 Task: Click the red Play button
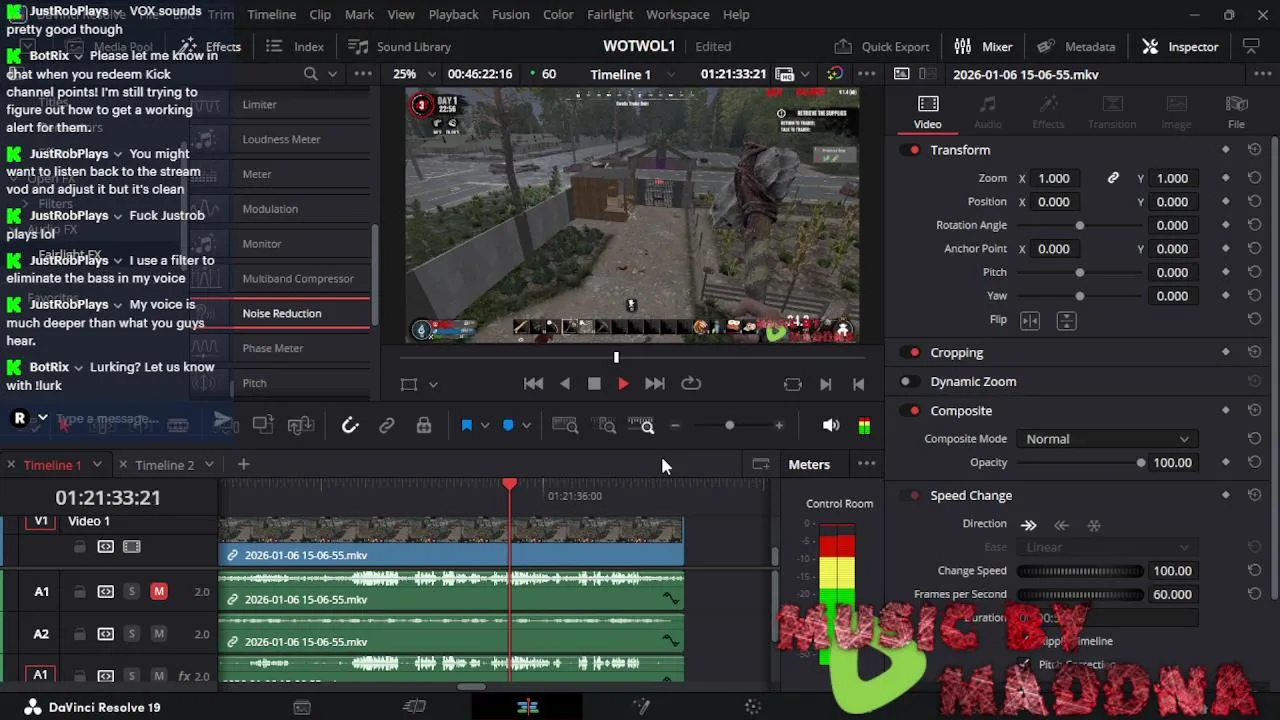[x=623, y=384]
